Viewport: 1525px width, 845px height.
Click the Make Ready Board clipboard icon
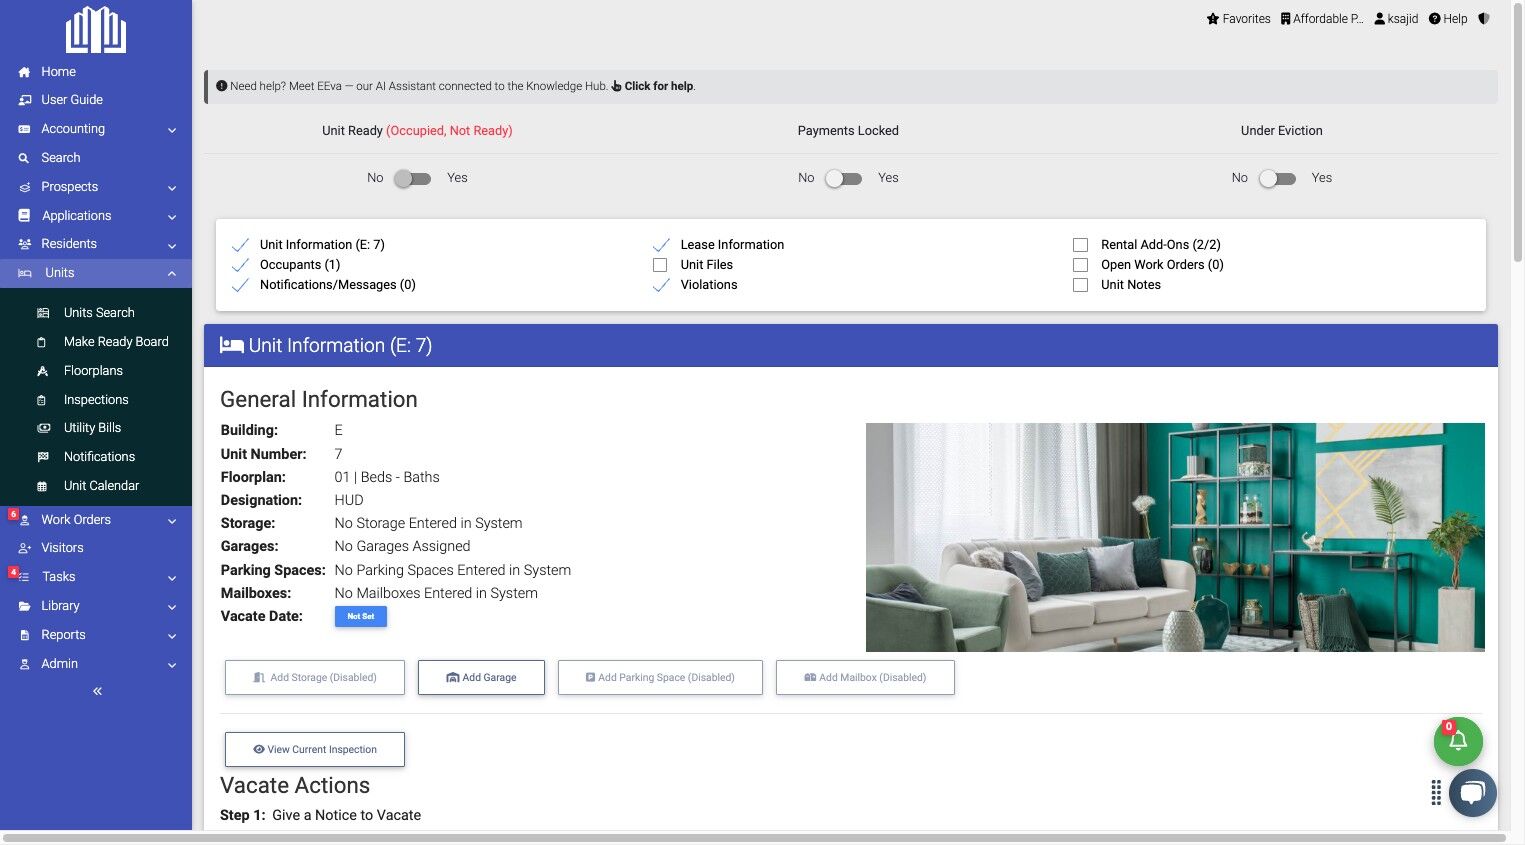click(42, 342)
